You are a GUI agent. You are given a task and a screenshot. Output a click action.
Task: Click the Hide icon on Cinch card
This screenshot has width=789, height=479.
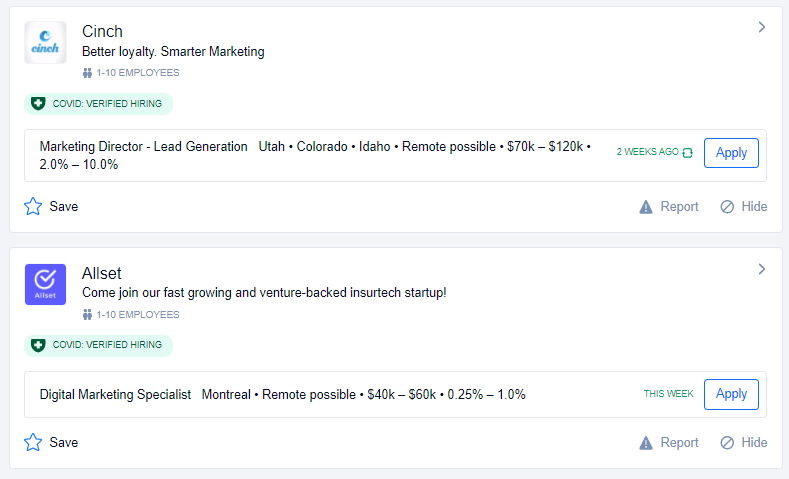727,207
